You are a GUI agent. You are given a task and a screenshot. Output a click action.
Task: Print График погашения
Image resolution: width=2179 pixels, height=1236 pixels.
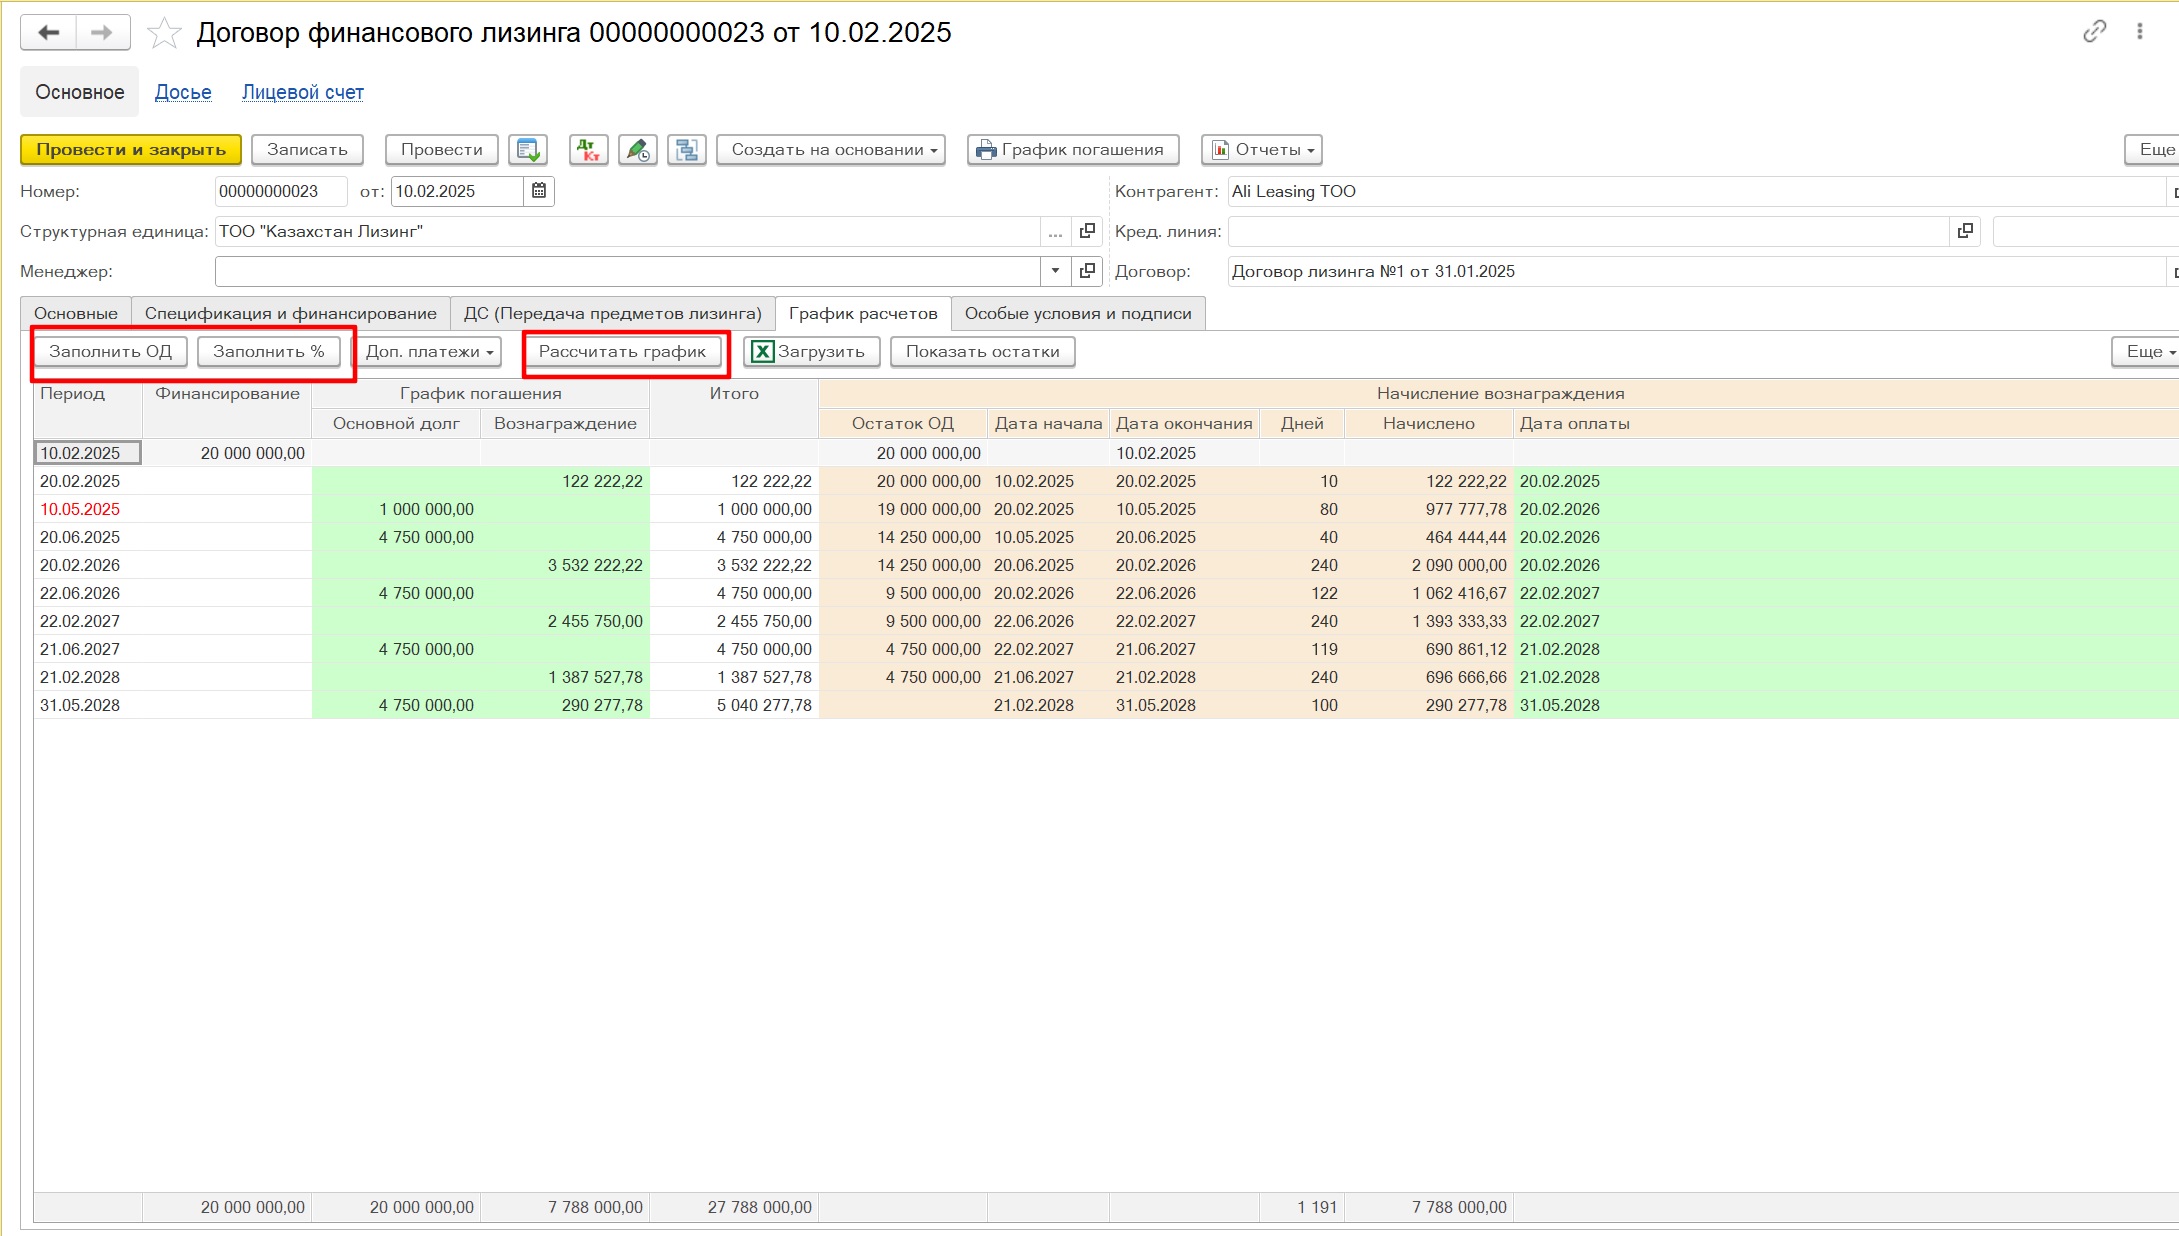(x=1073, y=150)
